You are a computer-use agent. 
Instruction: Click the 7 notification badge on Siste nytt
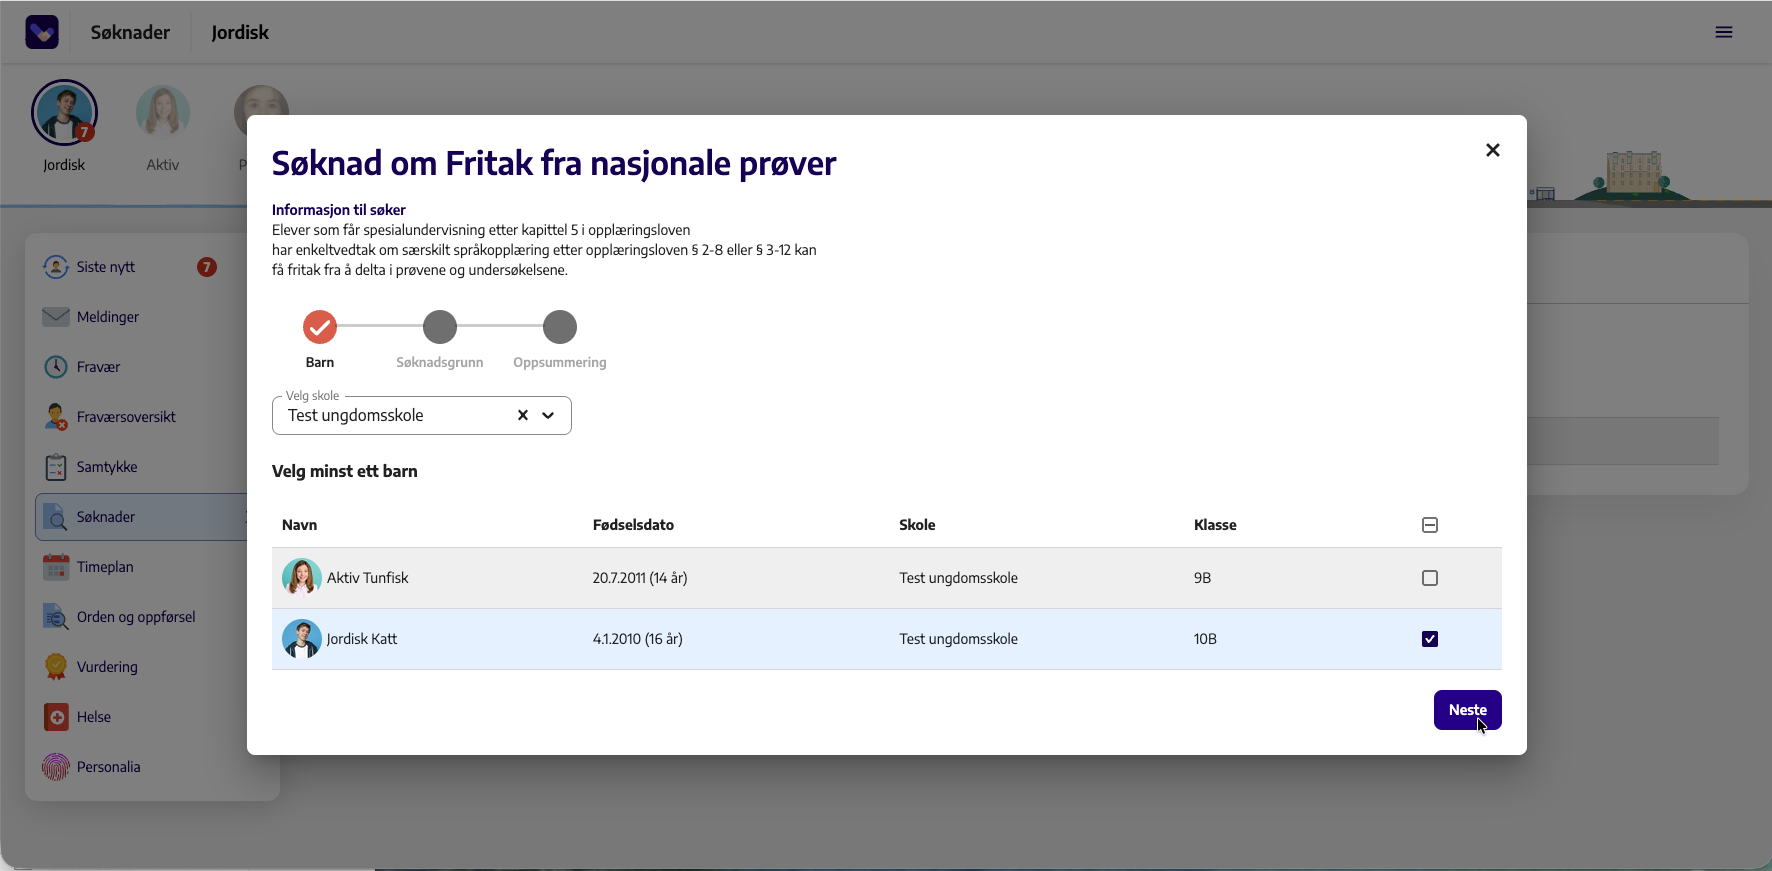(x=207, y=267)
